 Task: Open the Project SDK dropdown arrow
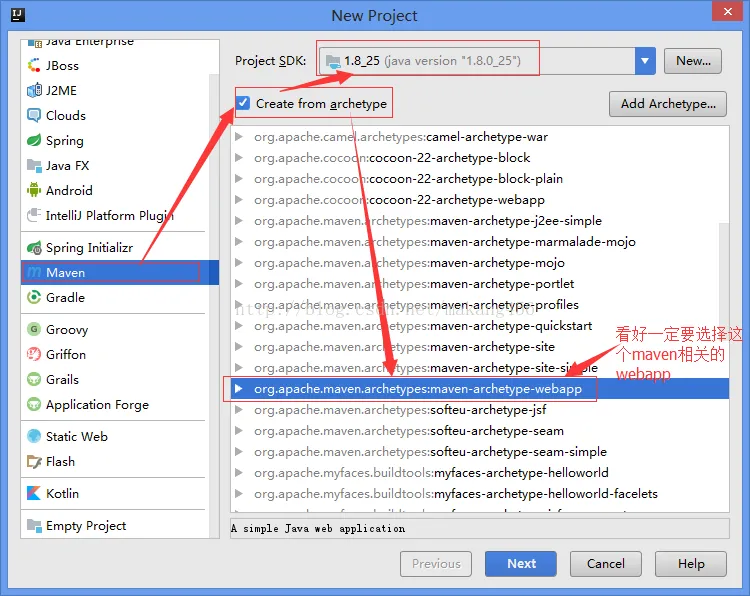click(645, 61)
